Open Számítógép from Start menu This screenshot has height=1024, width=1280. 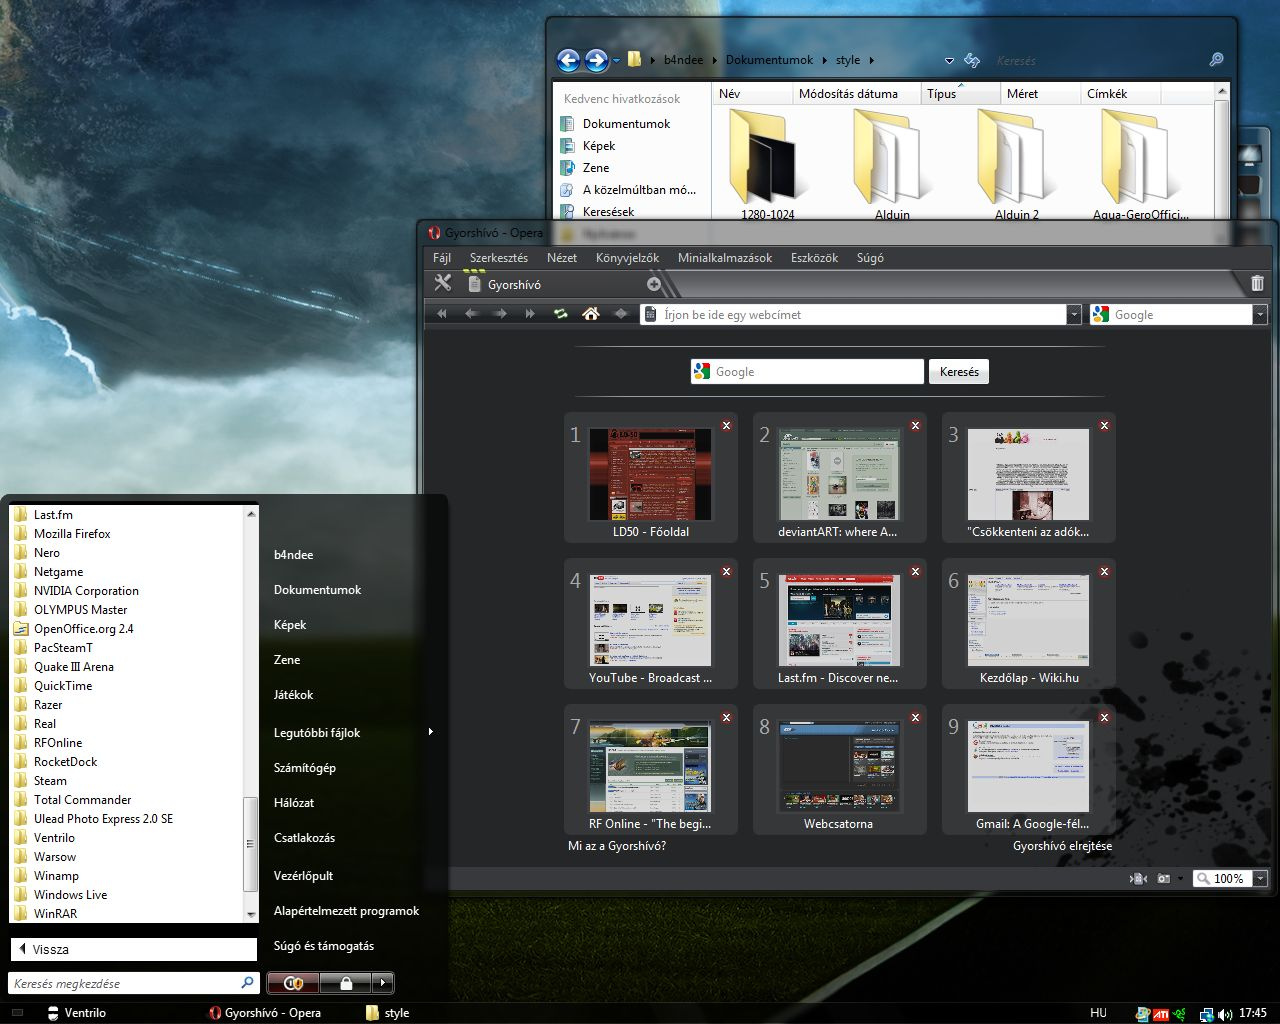305,768
